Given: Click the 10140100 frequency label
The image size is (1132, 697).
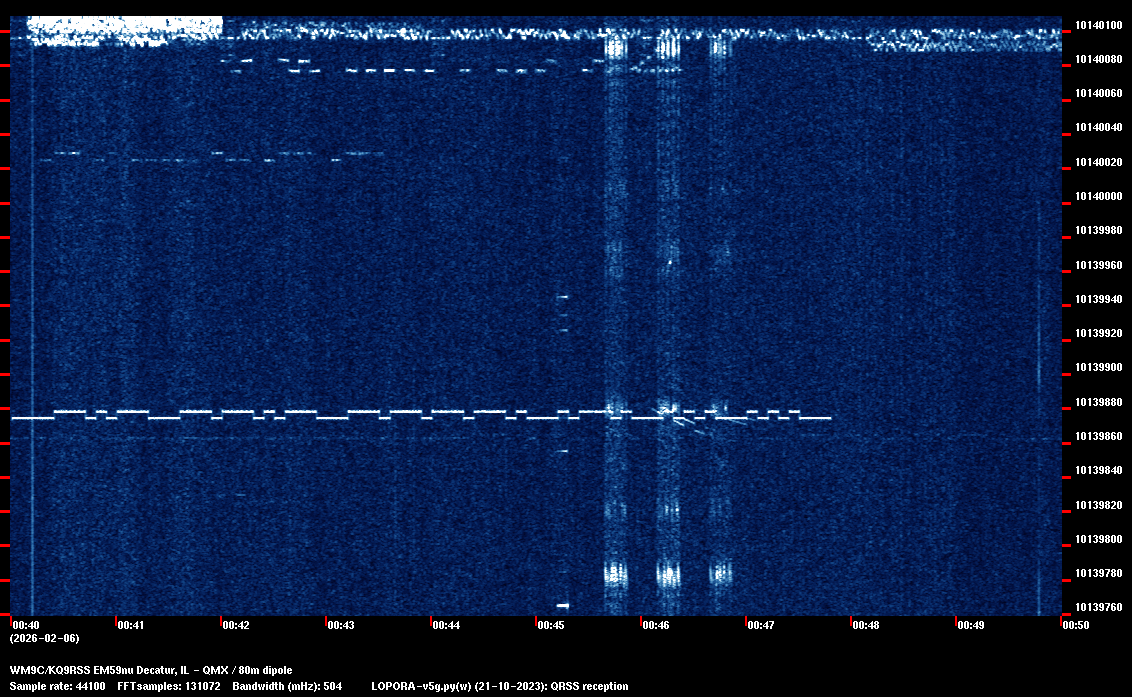Looking at the screenshot, I should (x=1098, y=25).
